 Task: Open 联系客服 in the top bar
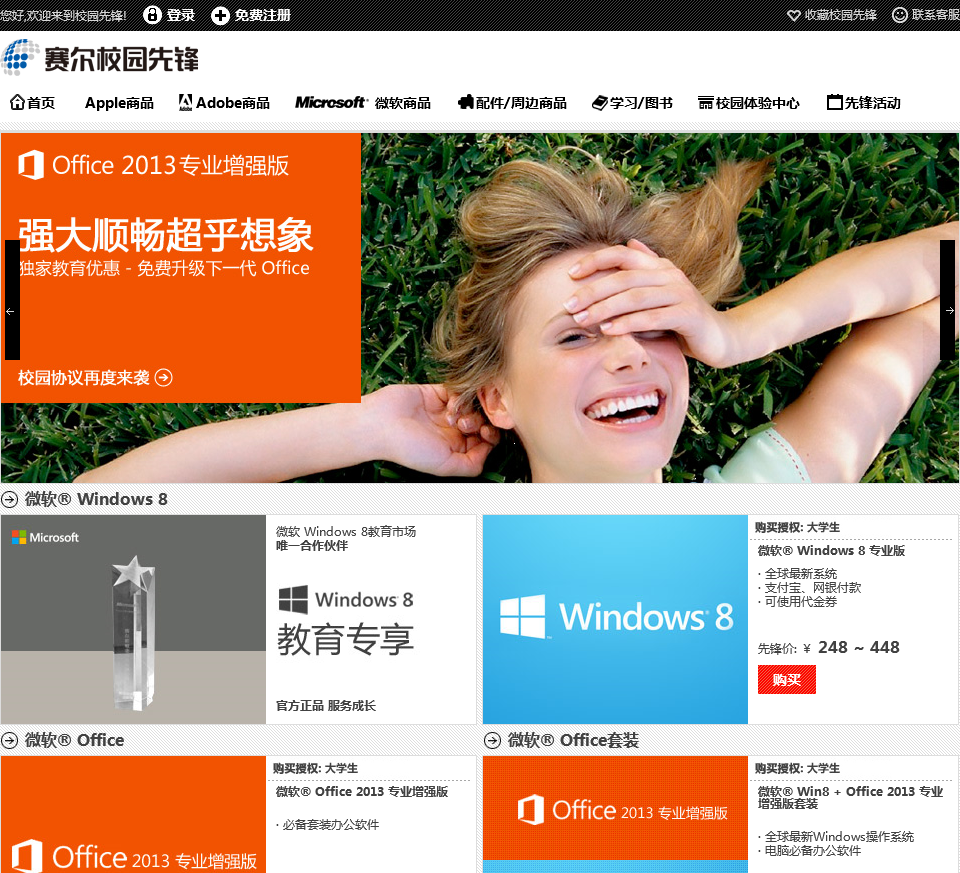(x=935, y=15)
